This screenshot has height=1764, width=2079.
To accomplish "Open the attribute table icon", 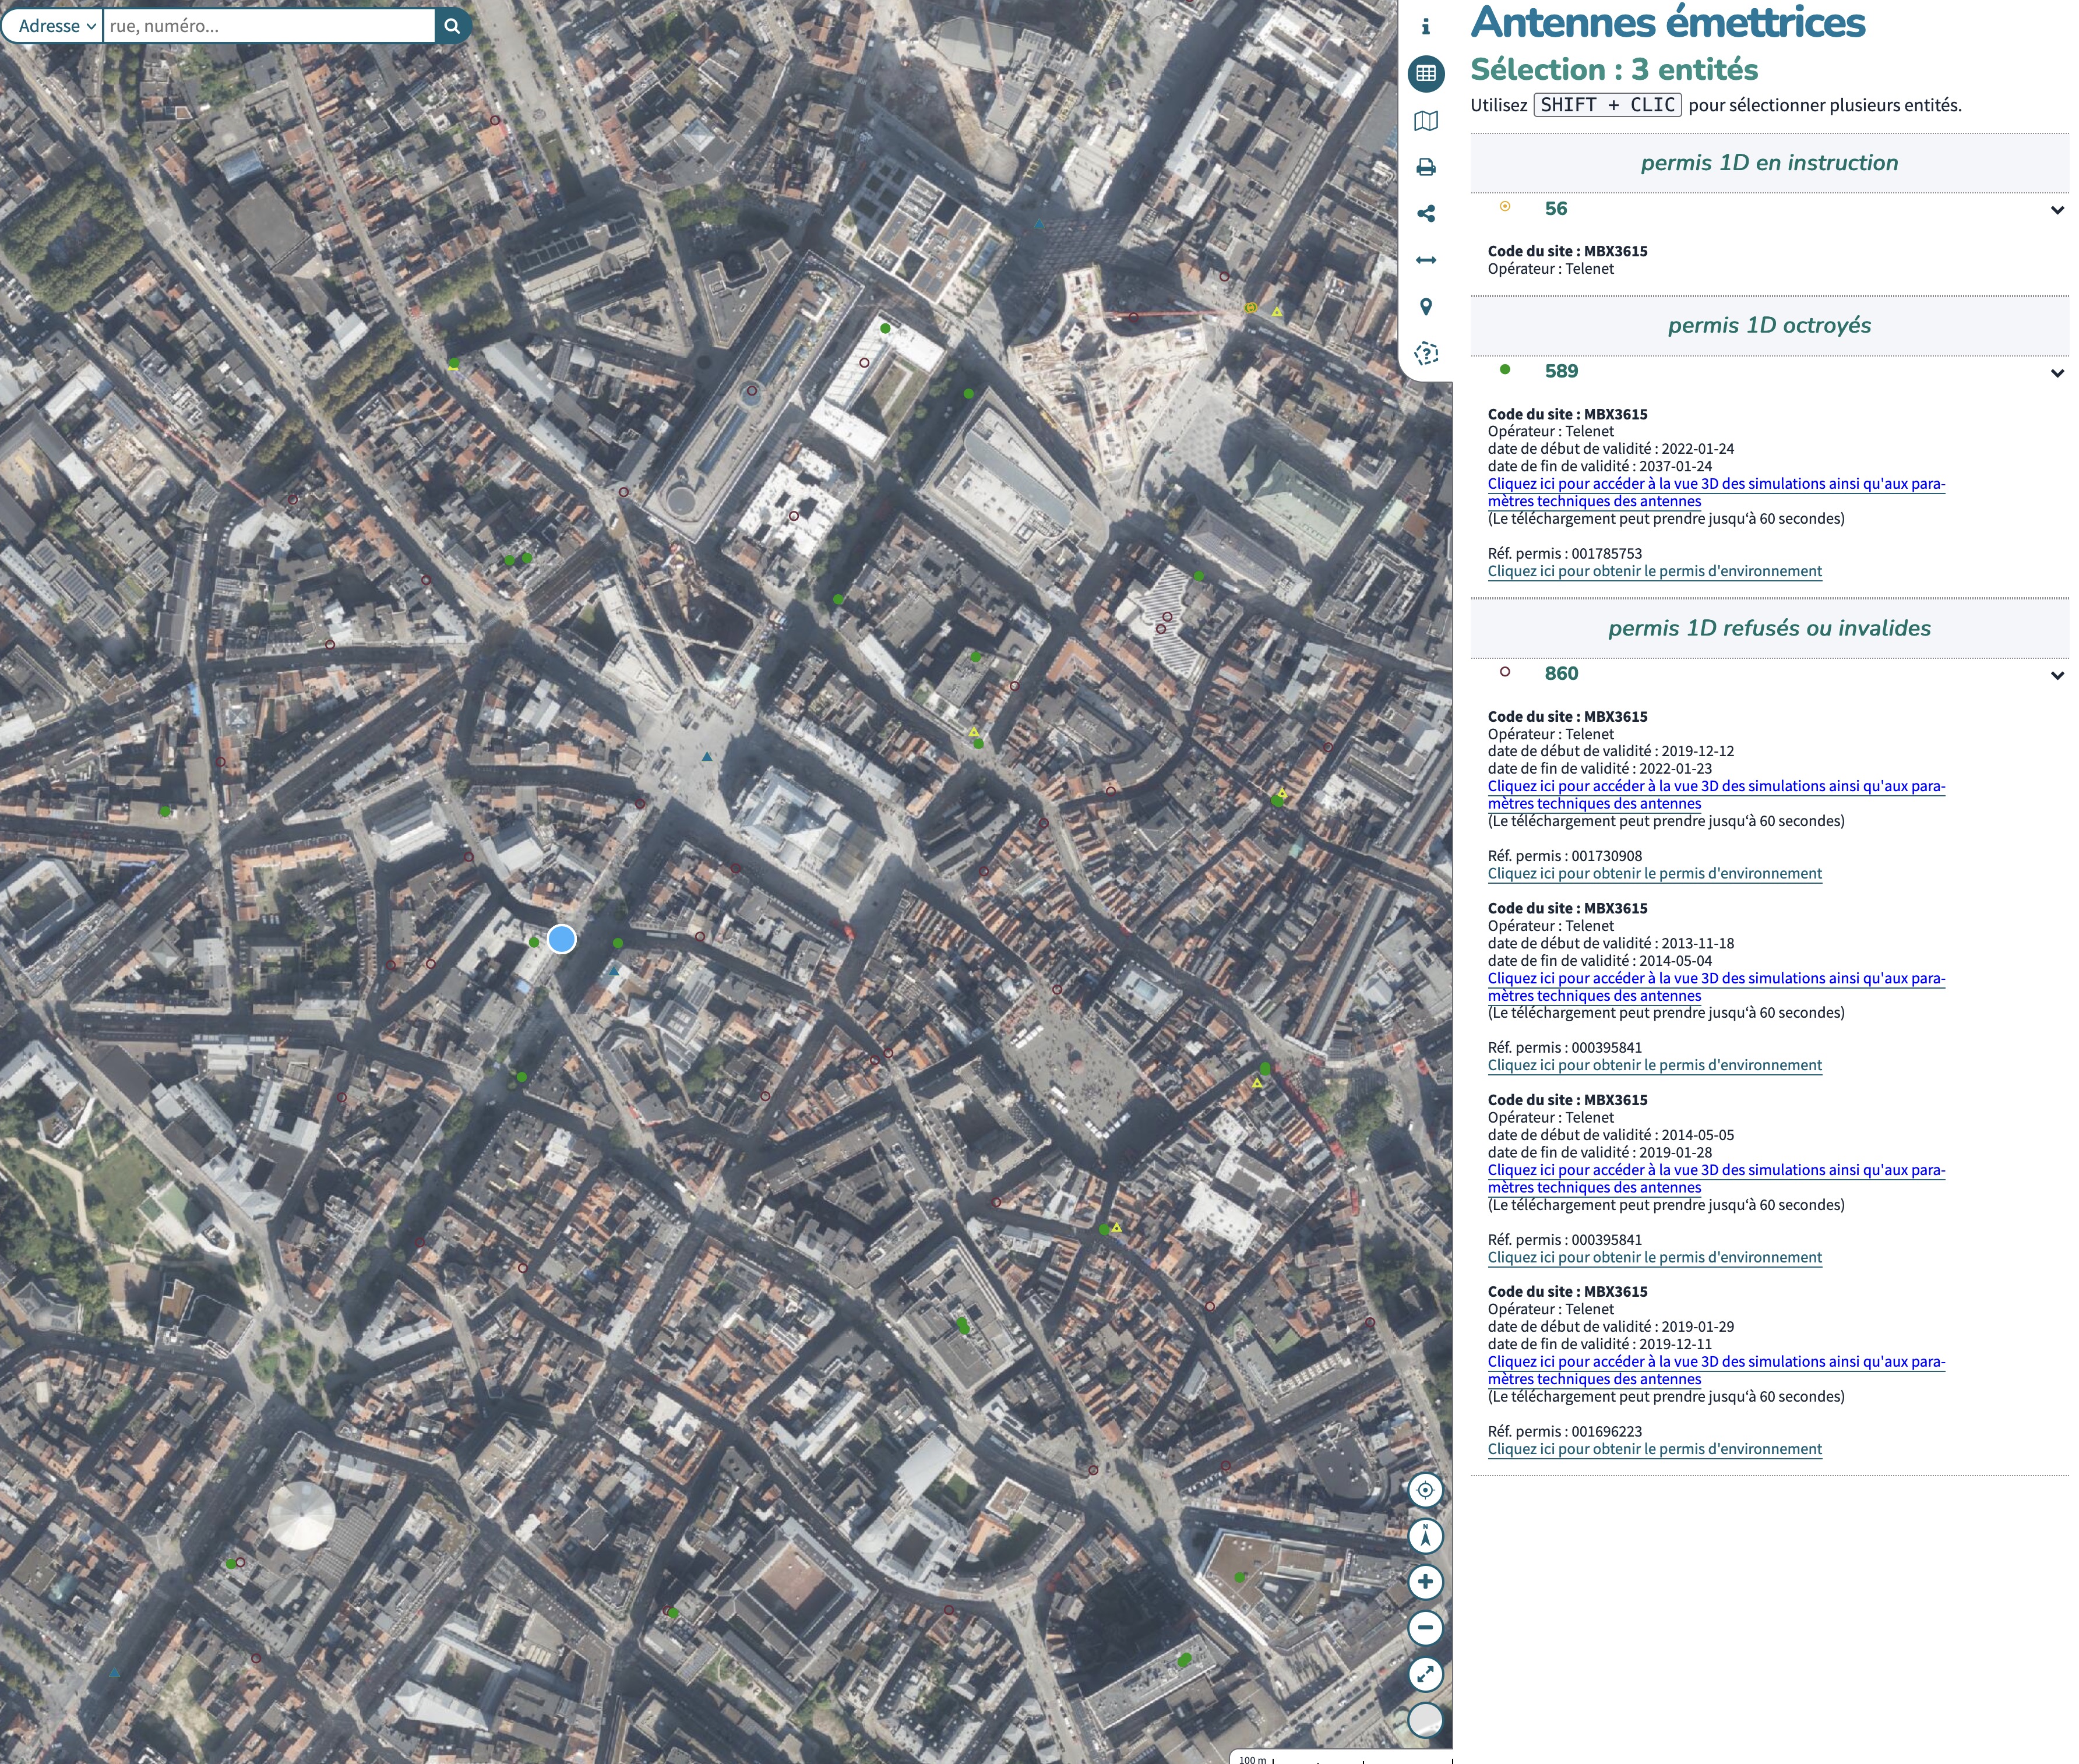I will pos(1426,73).
